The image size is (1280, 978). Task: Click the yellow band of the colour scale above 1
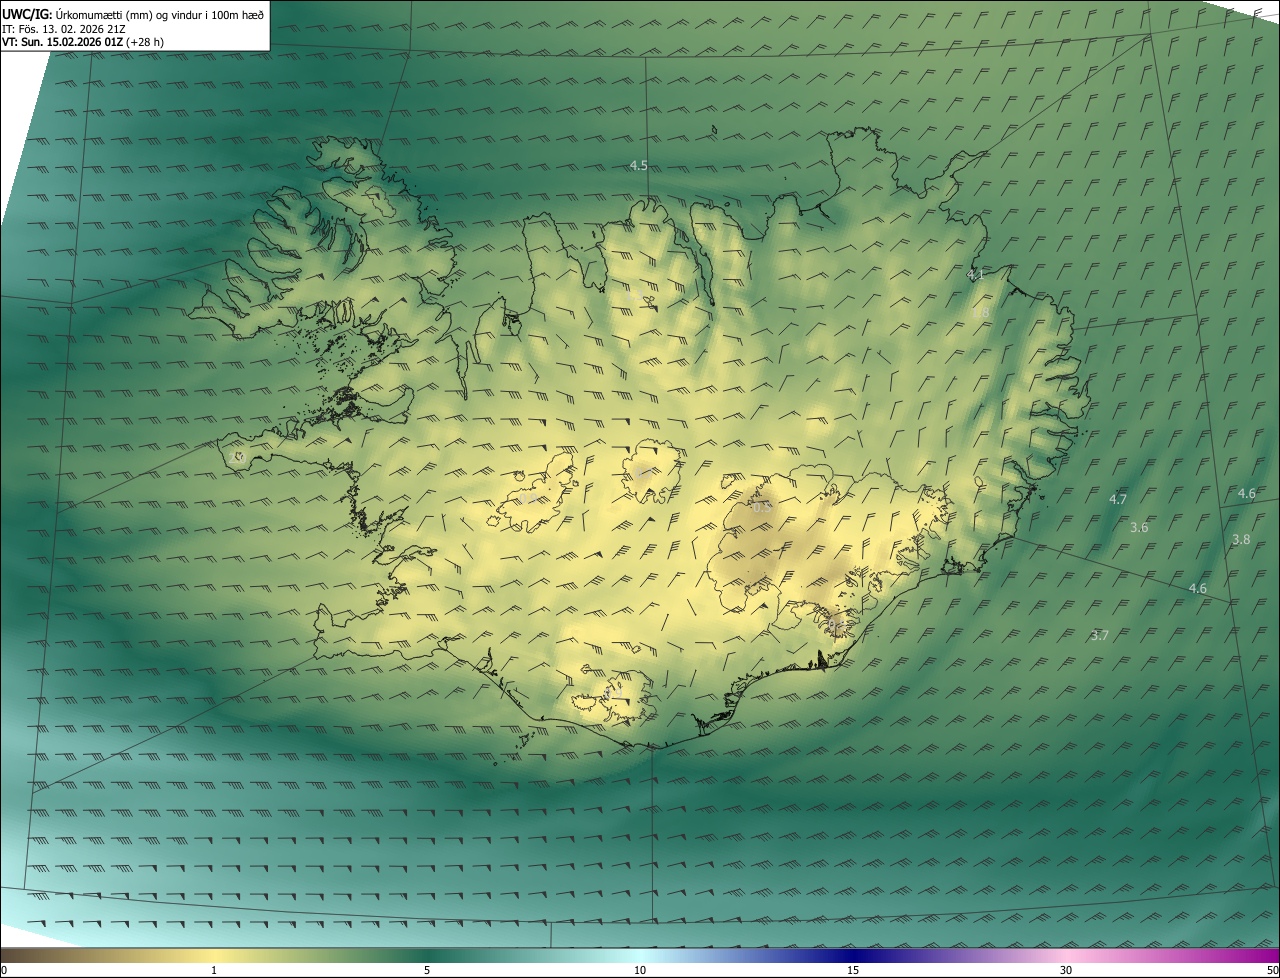point(214,955)
